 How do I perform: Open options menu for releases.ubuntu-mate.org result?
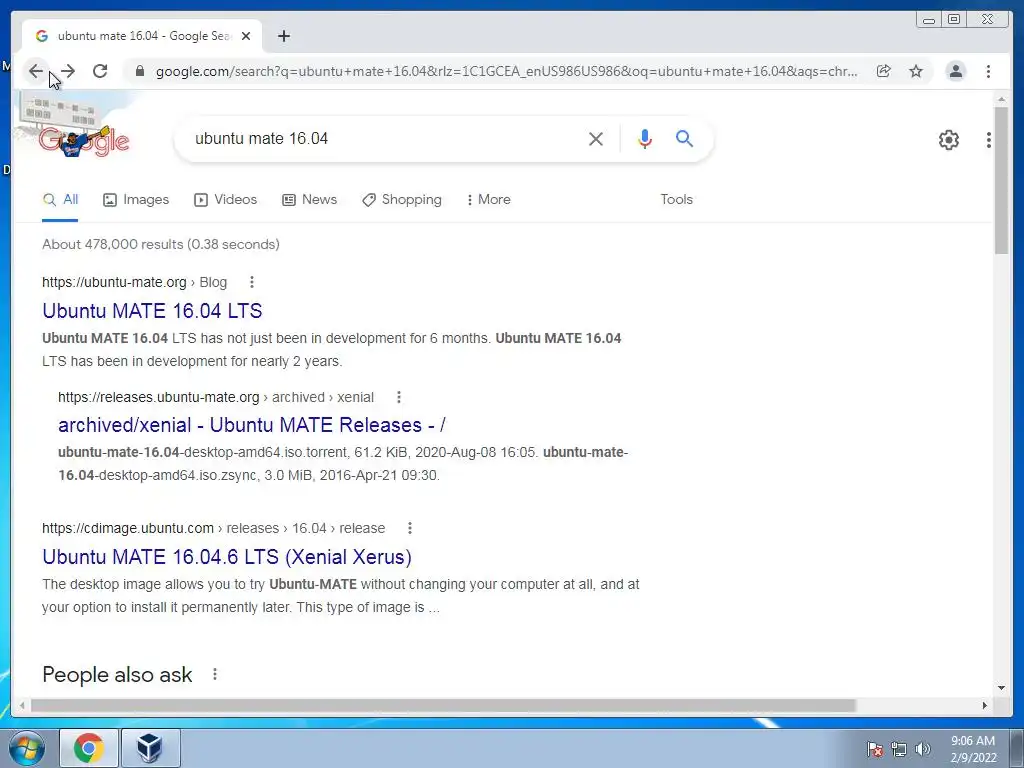pos(398,397)
